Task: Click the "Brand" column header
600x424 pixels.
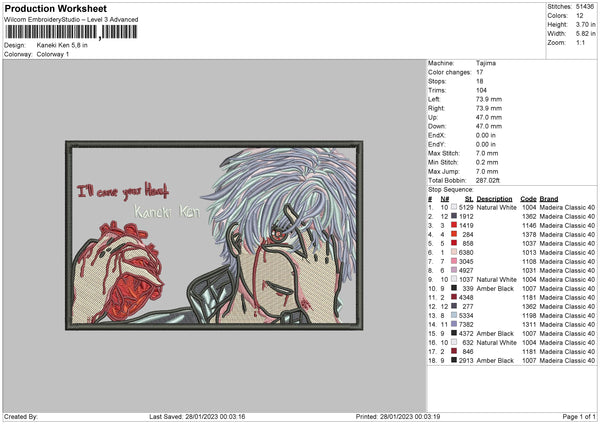Action: [x=549, y=199]
